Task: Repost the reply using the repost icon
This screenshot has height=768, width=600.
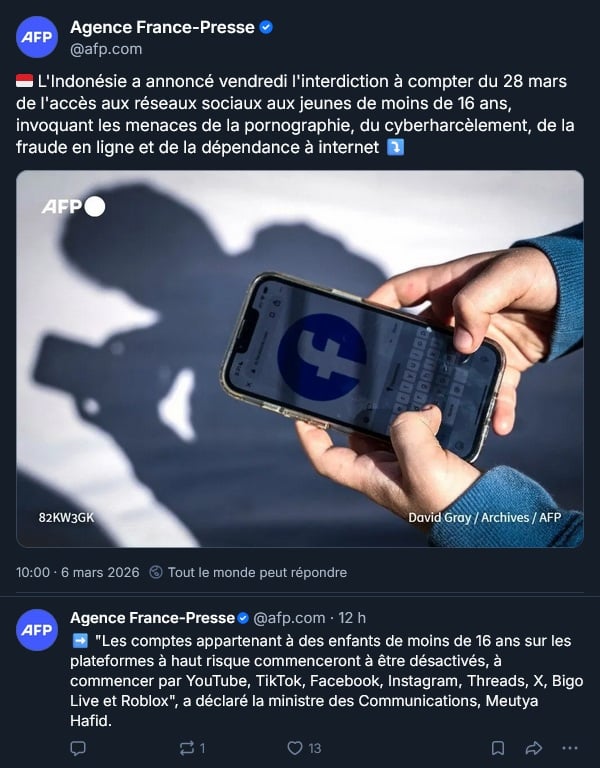Action: coord(187,748)
